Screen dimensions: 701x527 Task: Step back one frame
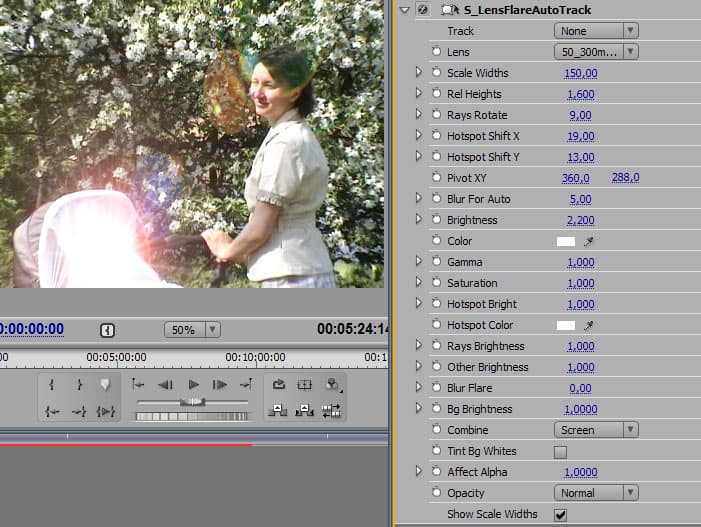166,385
